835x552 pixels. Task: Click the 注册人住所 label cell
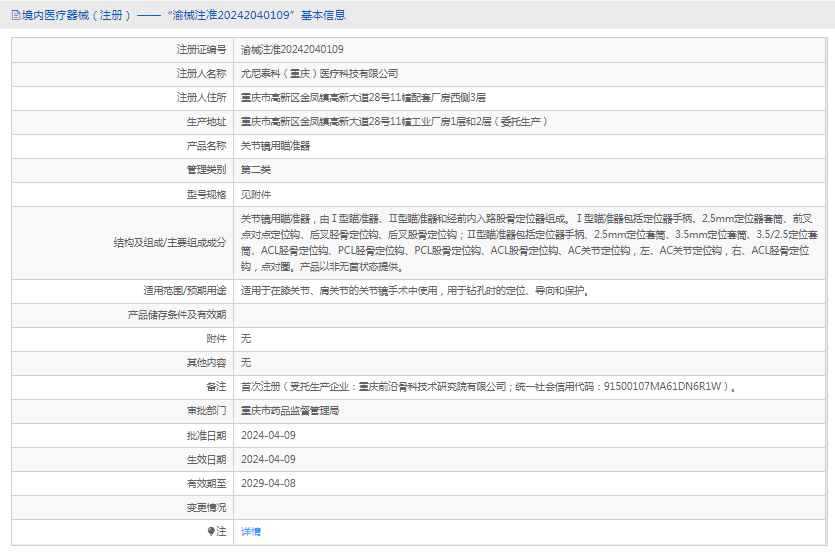point(122,98)
